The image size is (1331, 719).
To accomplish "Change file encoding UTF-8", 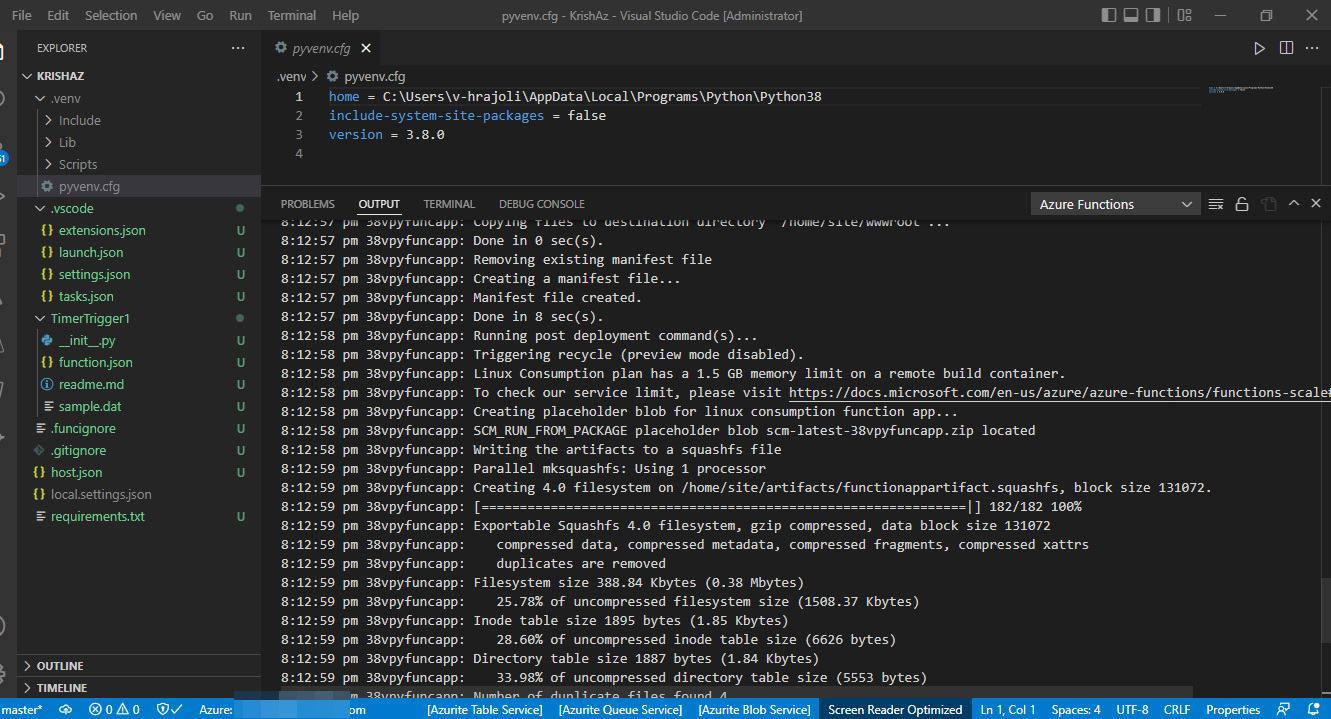I will pyautogui.click(x=1132, y=709).
